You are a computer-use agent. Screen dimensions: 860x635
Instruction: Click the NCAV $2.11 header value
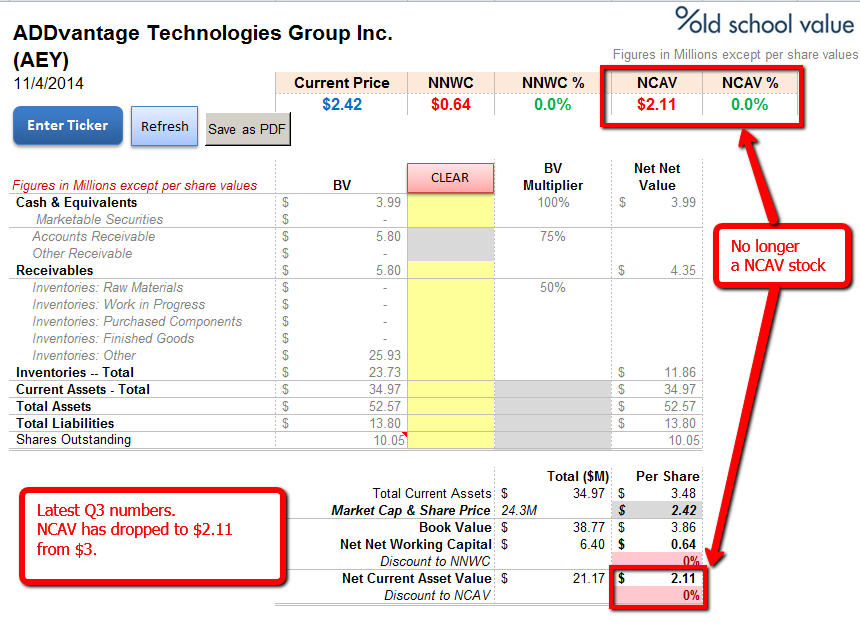click(x=657, y=104)
